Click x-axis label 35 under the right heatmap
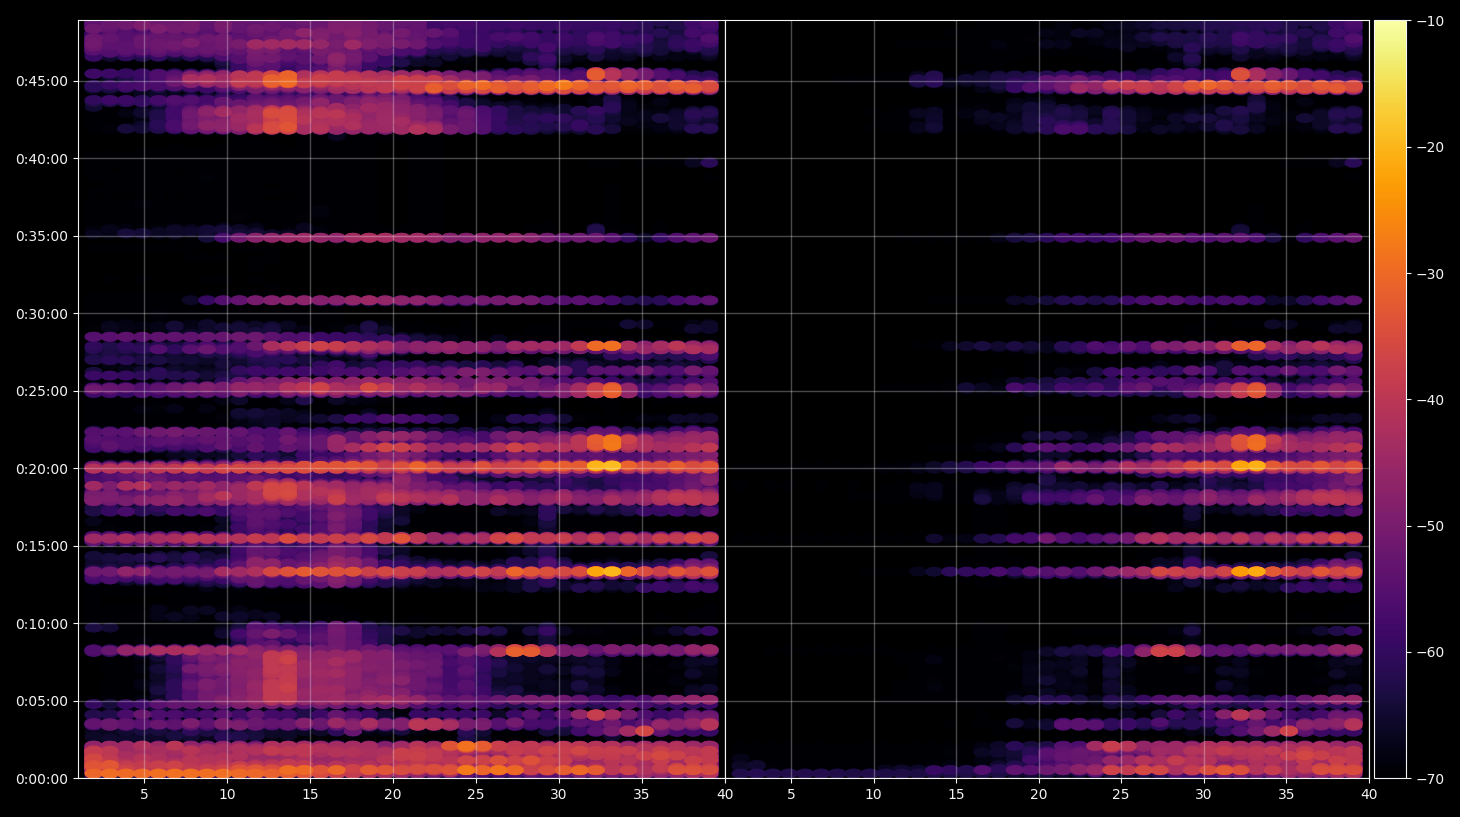 point(1286,795)
